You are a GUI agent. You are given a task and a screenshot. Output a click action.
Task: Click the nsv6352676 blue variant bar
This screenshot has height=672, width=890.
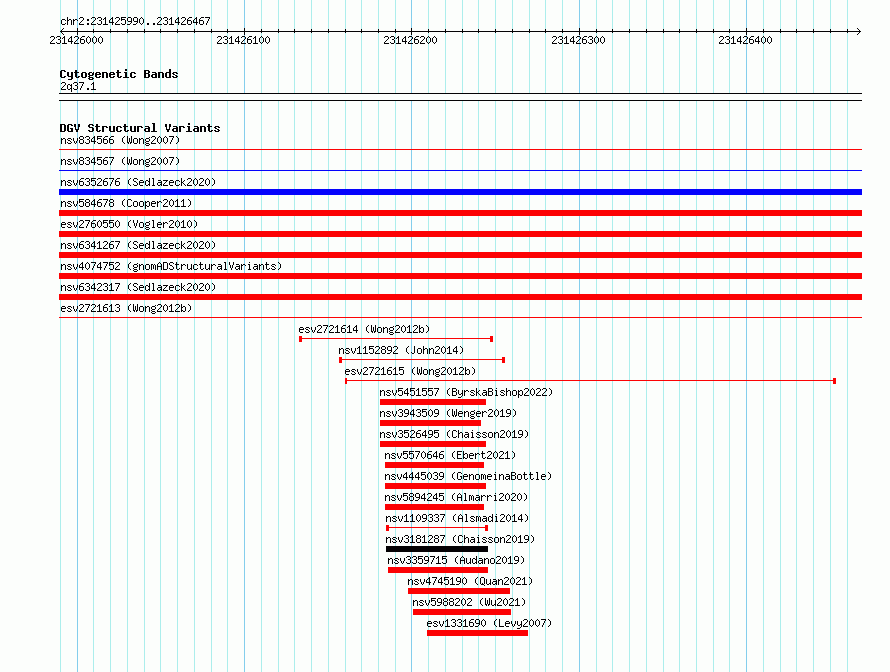[460, 192]
